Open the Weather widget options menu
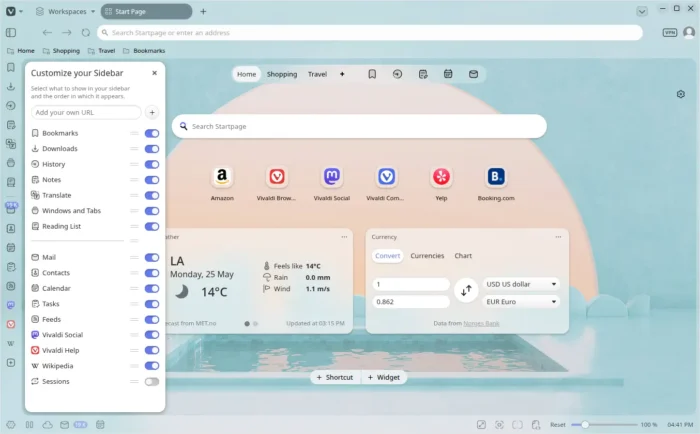Viewport: 700px width, 434px height. point(344,237)
